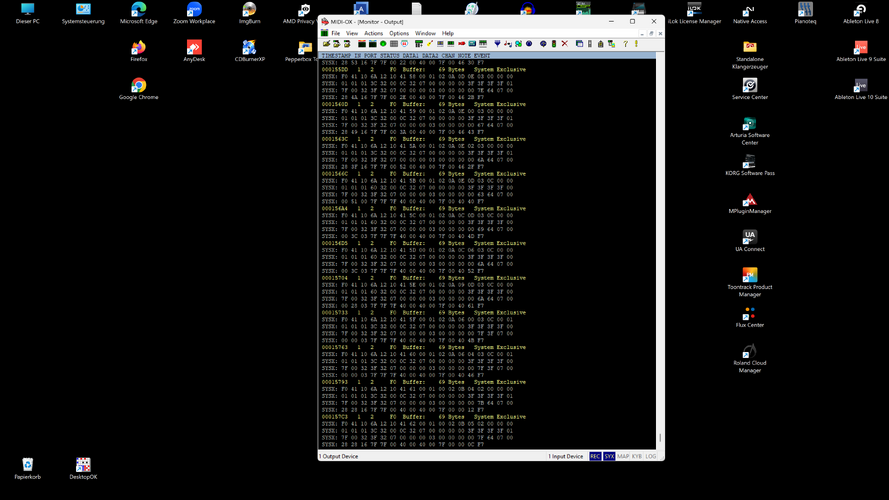Click the red X toolbar icon
The height and width of the screenshot is (500, 889).
pyautogui.click(x=565, y=44)
